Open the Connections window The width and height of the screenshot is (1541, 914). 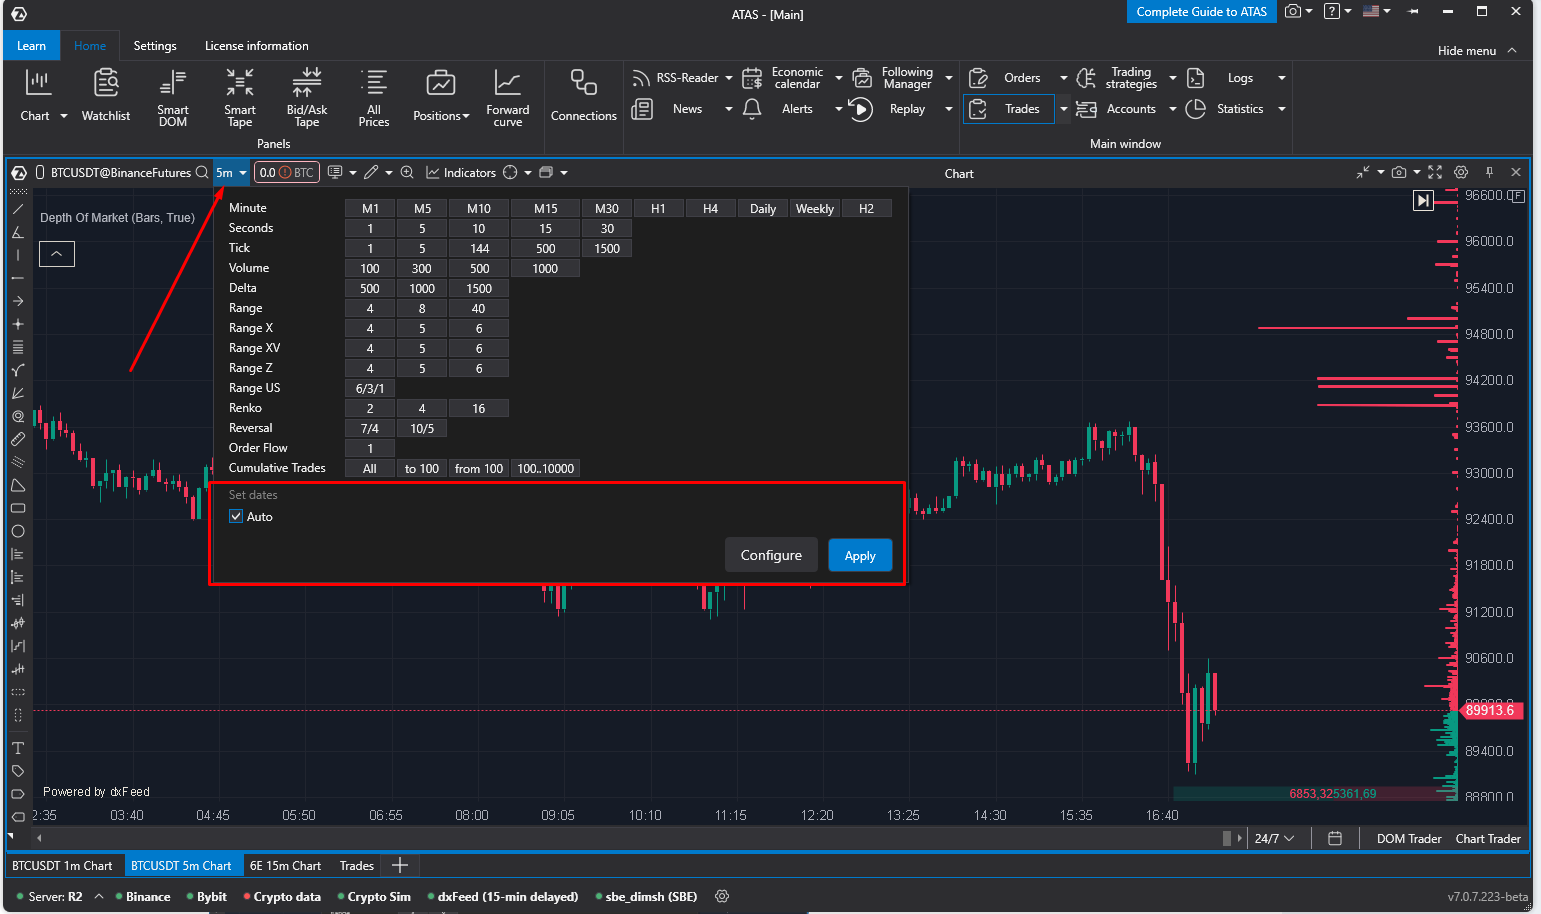click(x=584, y=96)
